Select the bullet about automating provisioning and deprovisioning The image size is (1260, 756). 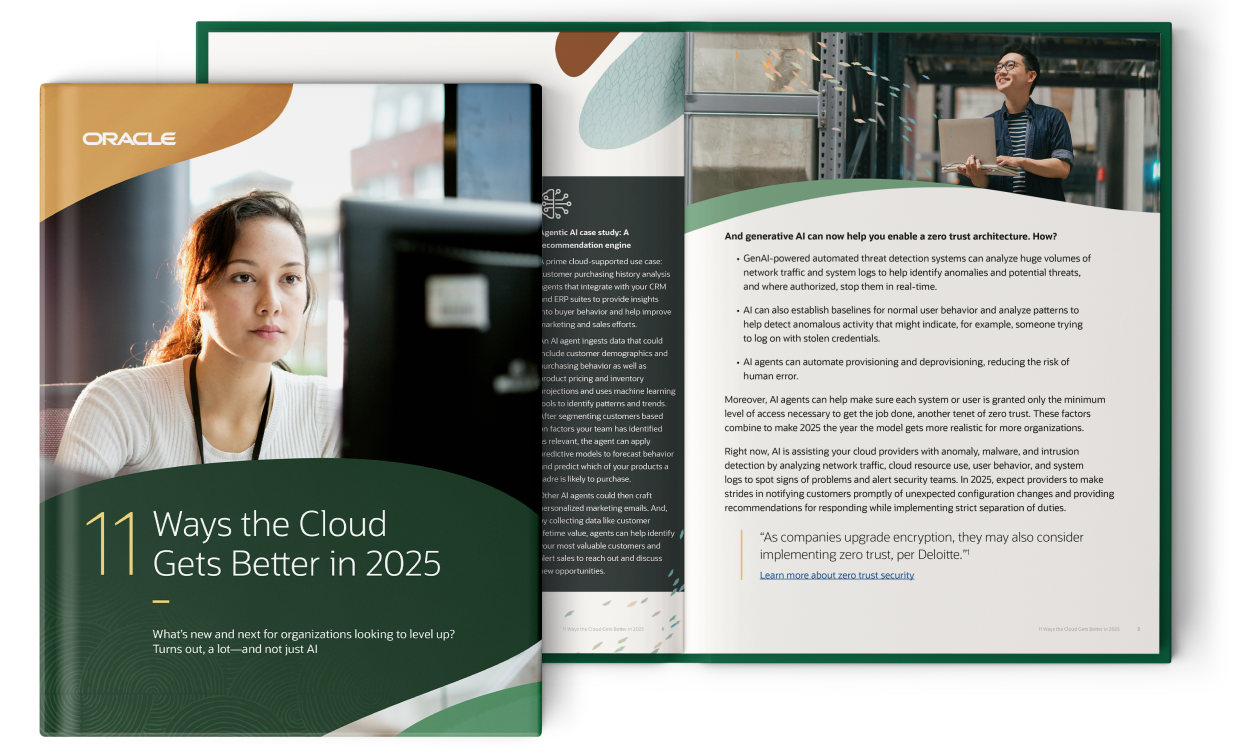(905, 368)
